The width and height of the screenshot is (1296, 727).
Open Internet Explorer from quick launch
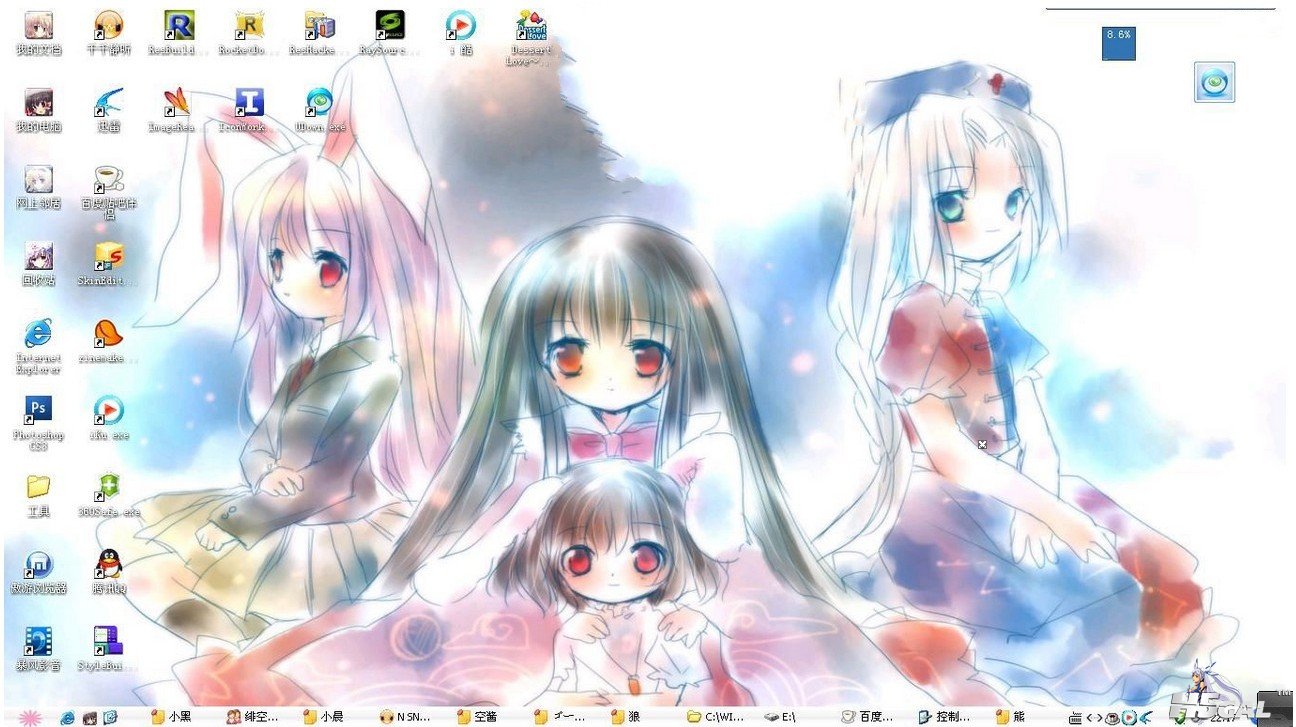pyautogui.click(x=68, y=717)
